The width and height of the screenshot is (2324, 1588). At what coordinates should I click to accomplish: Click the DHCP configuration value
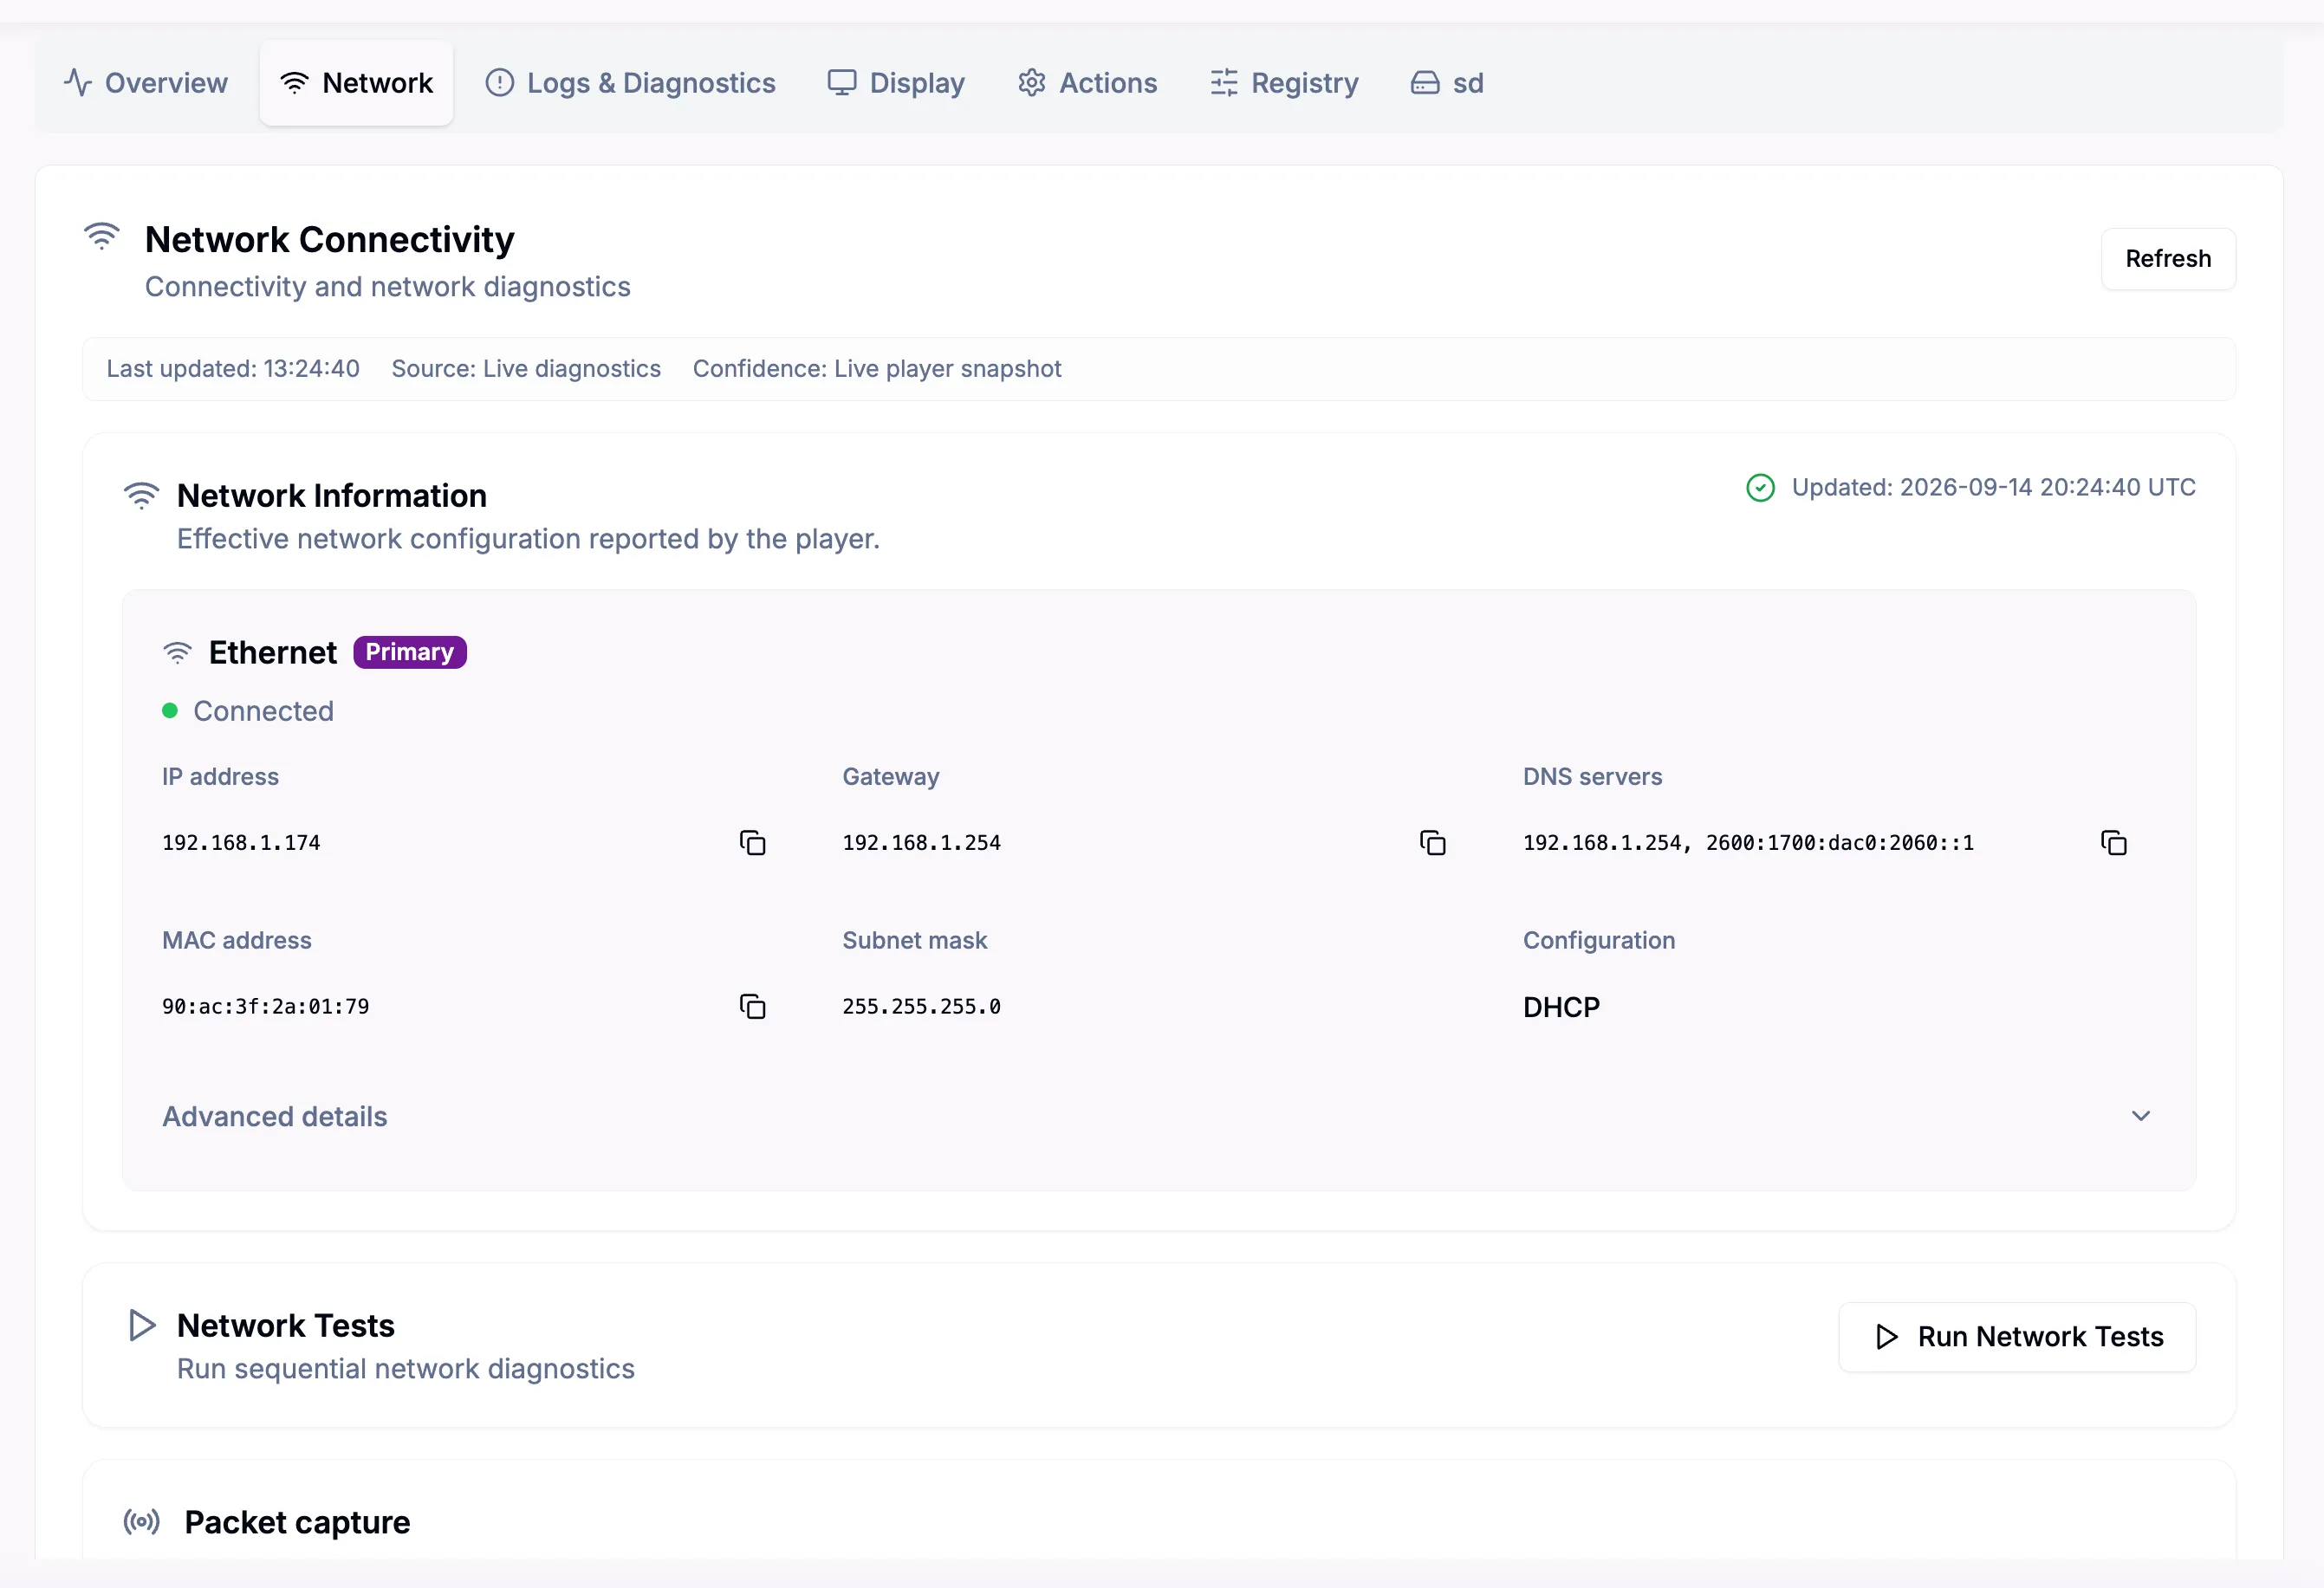[1561, 1007]
